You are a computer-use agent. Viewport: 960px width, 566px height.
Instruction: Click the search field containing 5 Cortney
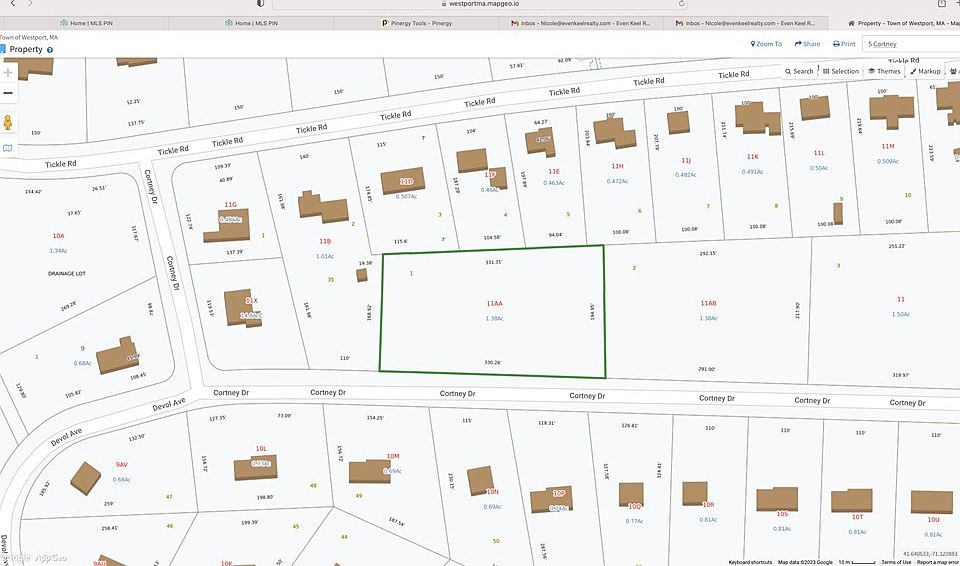[911, 44]
